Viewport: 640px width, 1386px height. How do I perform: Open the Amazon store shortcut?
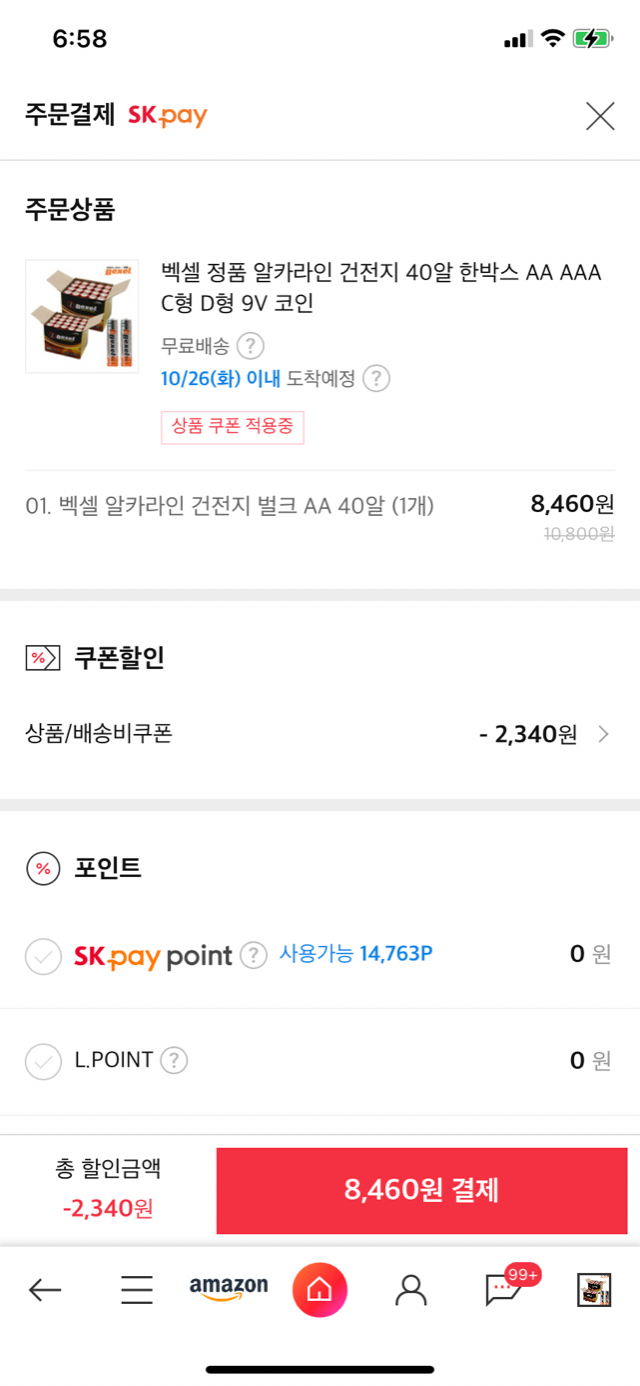[229, 1289]
